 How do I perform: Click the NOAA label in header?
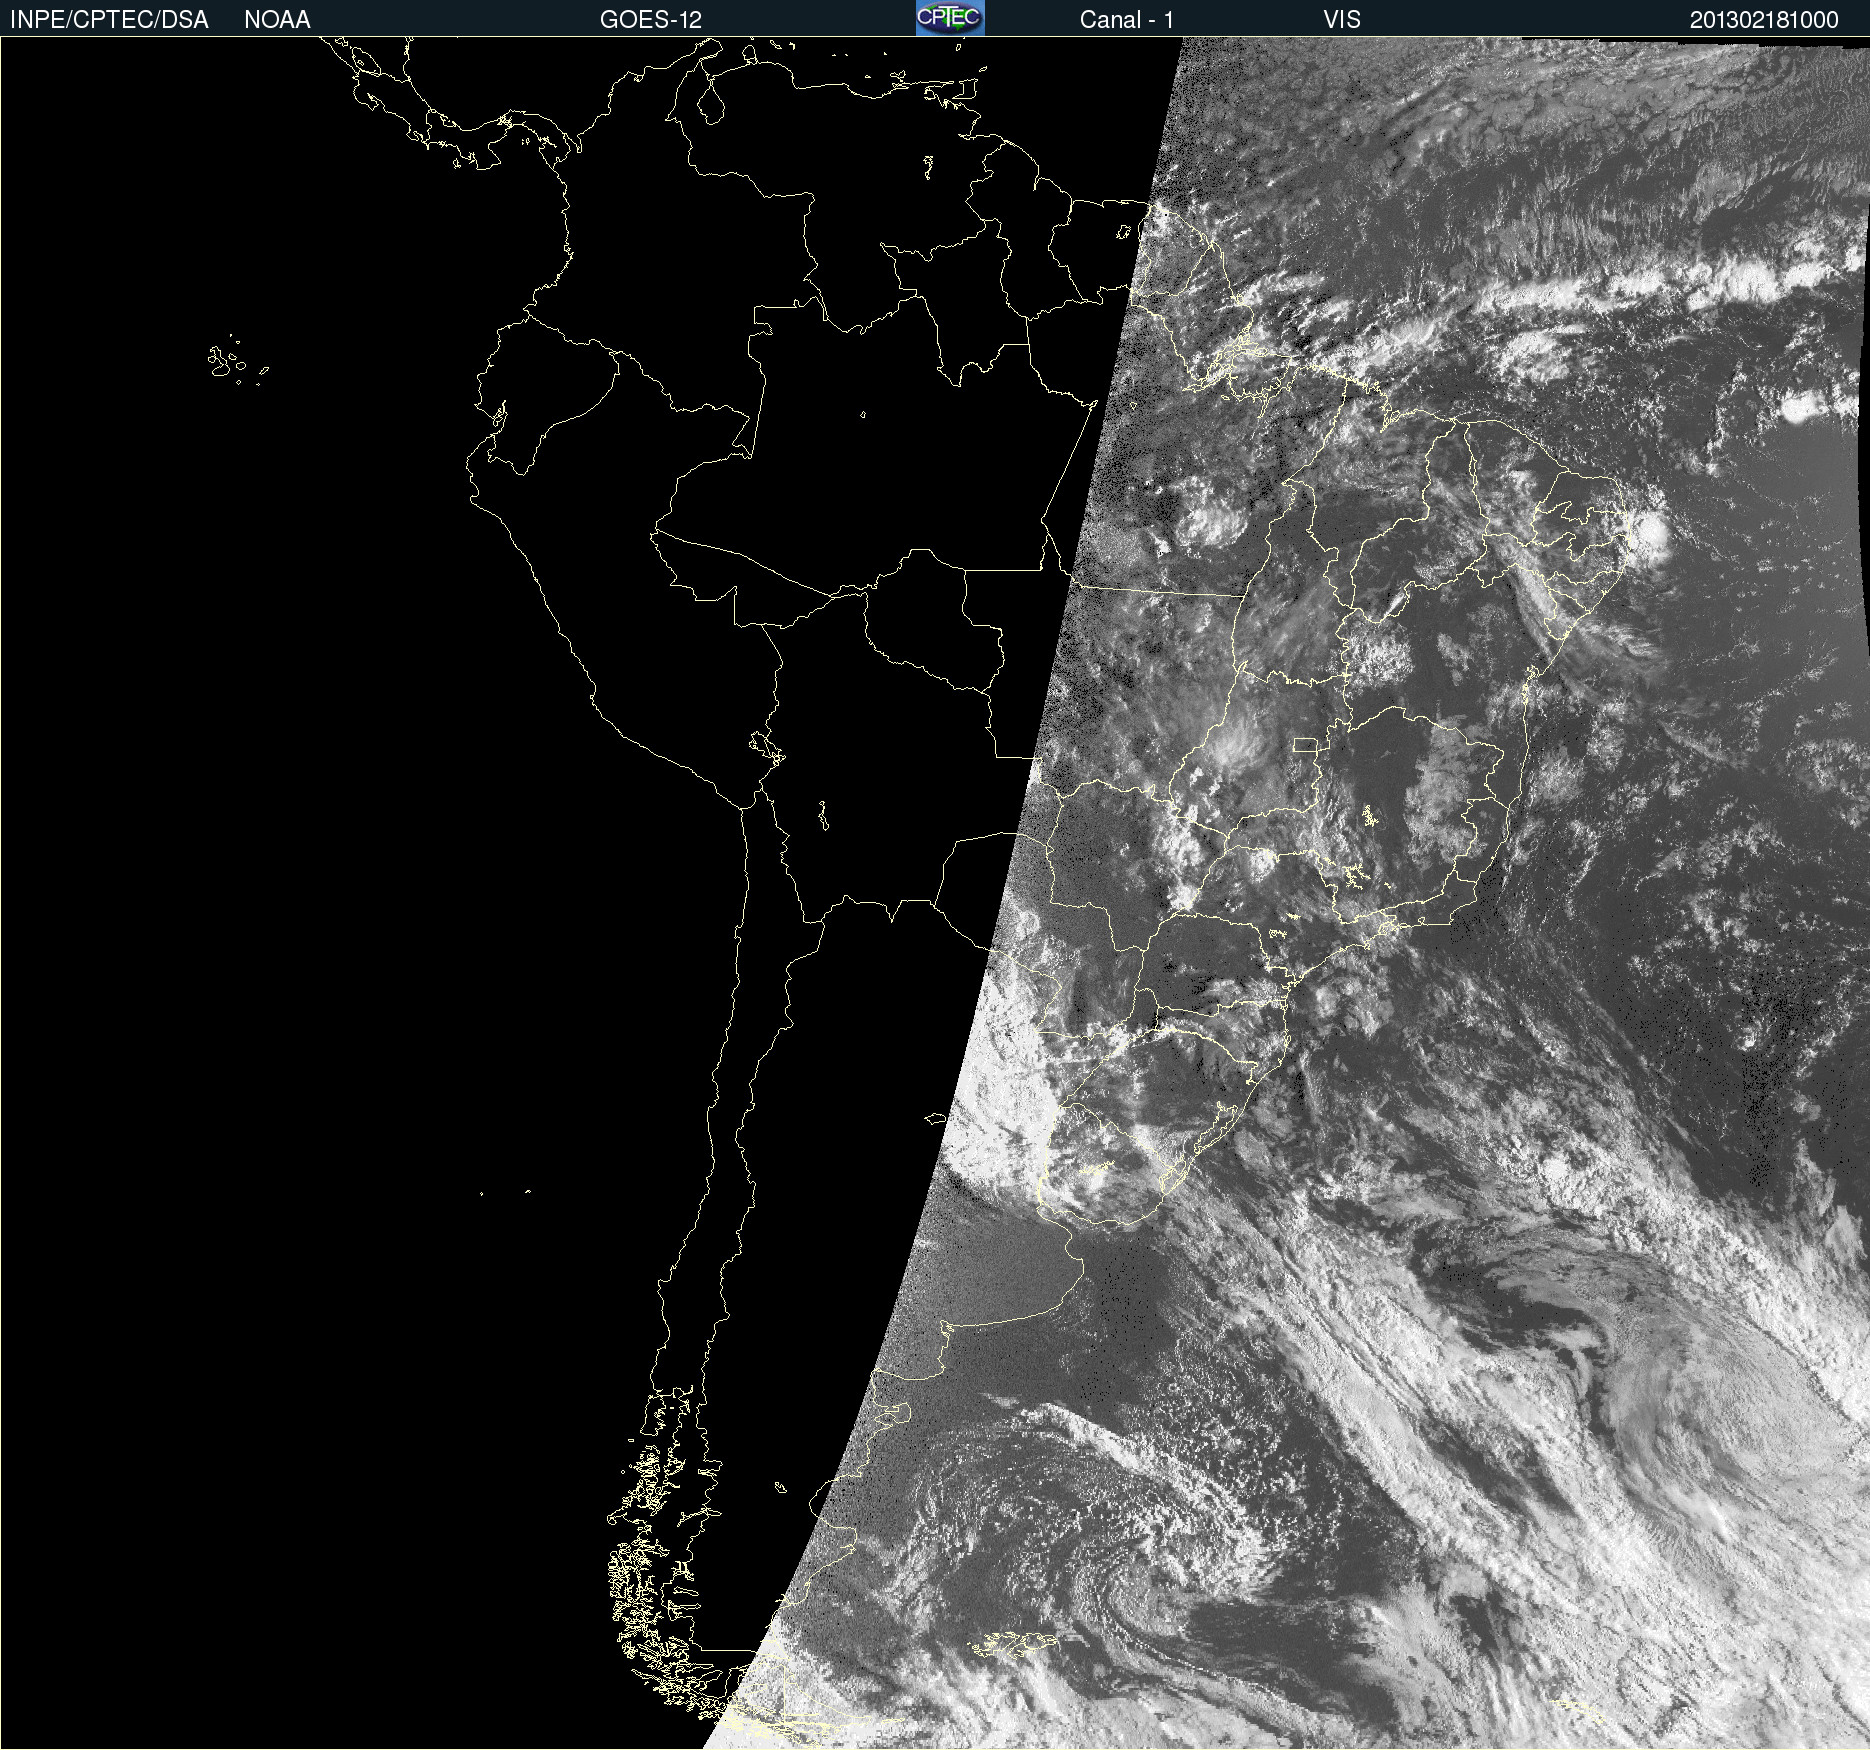277,20
